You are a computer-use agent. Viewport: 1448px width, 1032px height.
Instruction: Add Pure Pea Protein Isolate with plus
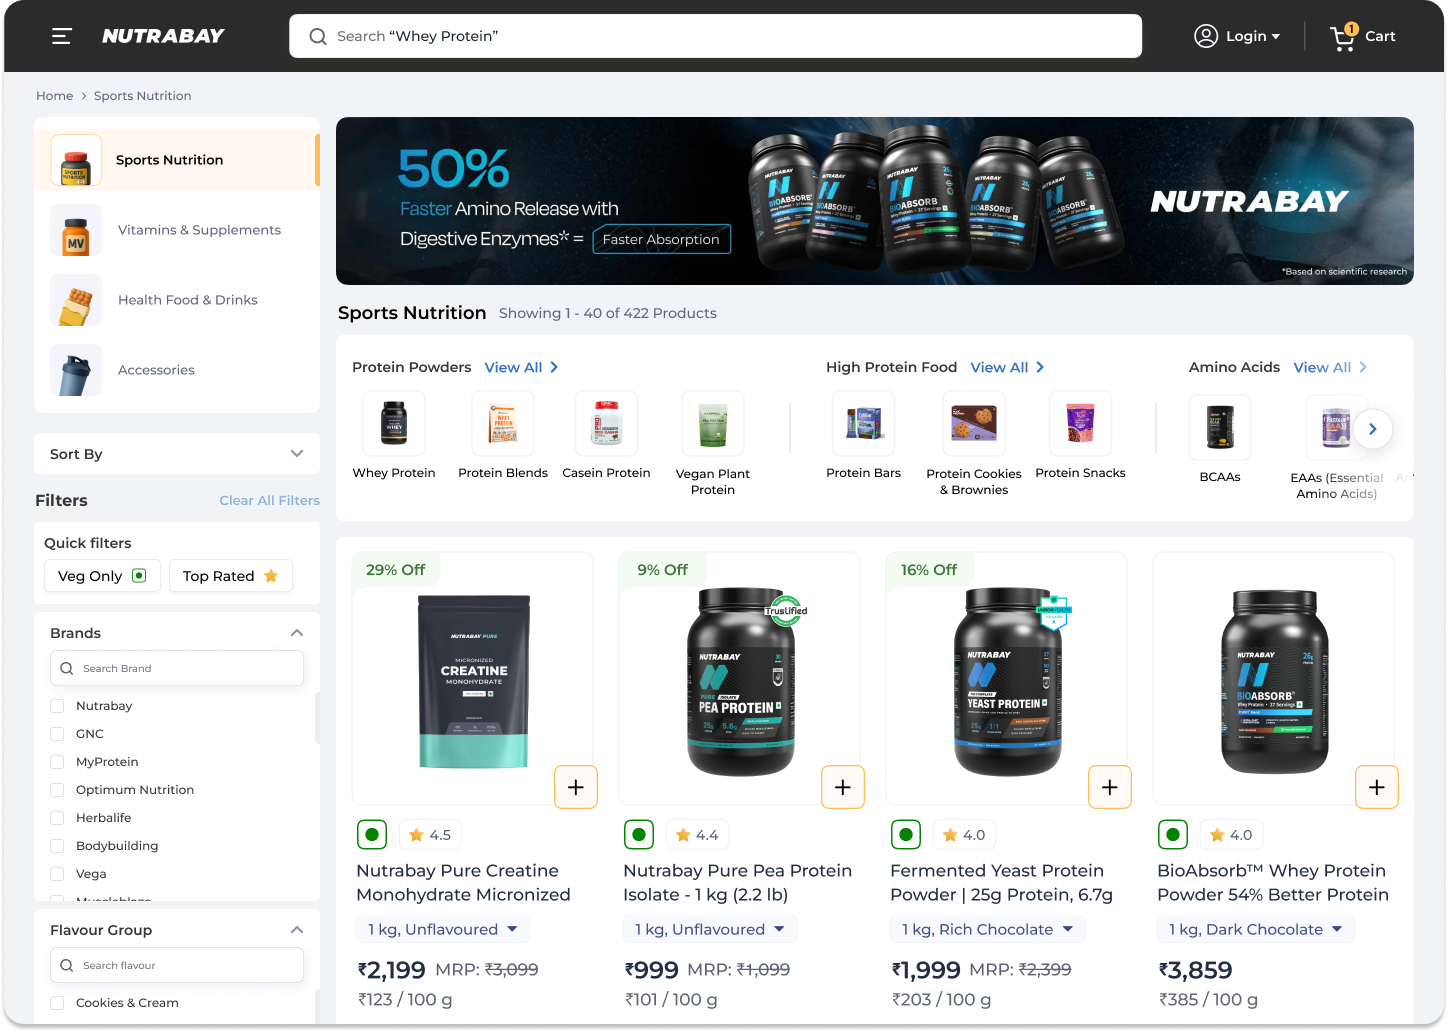click(x=843, y=787)
